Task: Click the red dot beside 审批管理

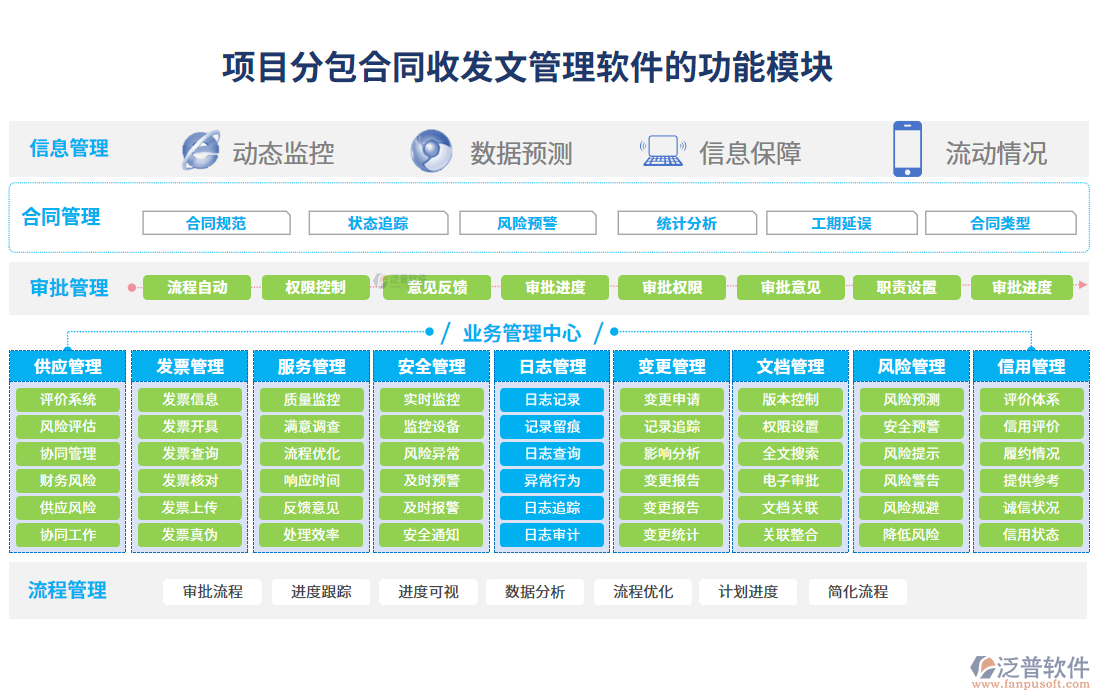Action: click(129, 287)
